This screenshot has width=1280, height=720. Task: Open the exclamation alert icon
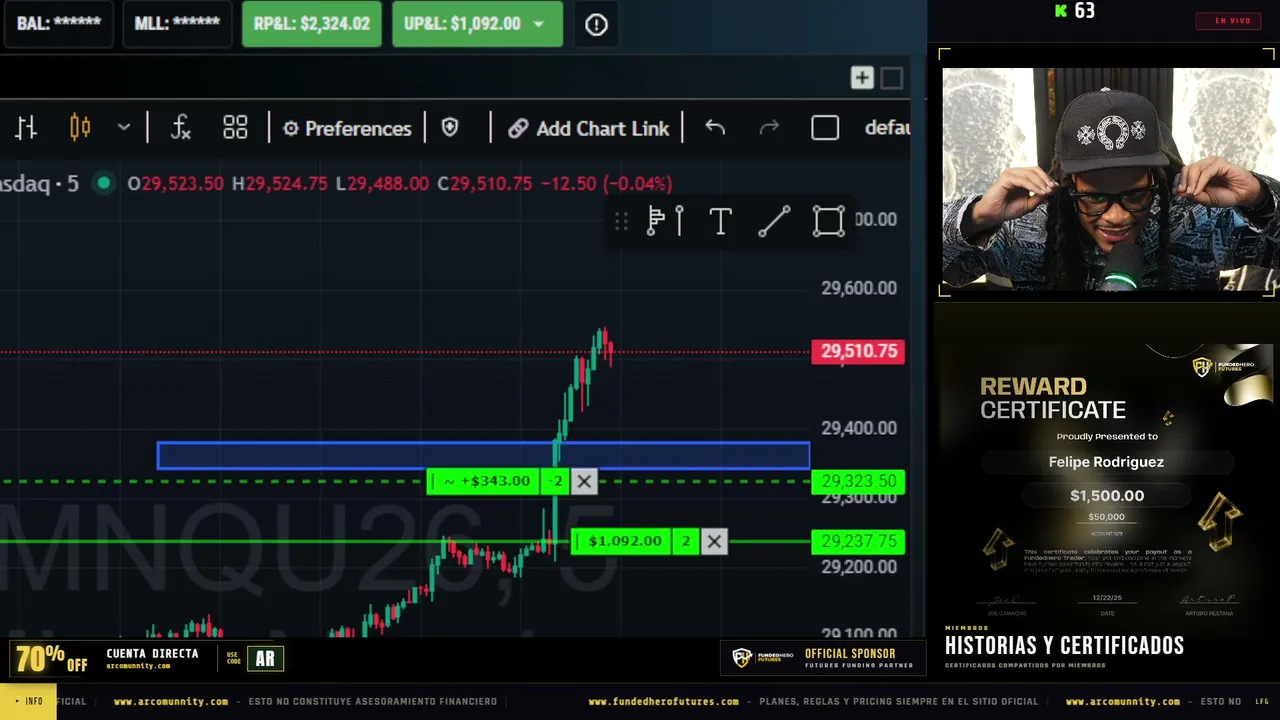pos(596,25)
